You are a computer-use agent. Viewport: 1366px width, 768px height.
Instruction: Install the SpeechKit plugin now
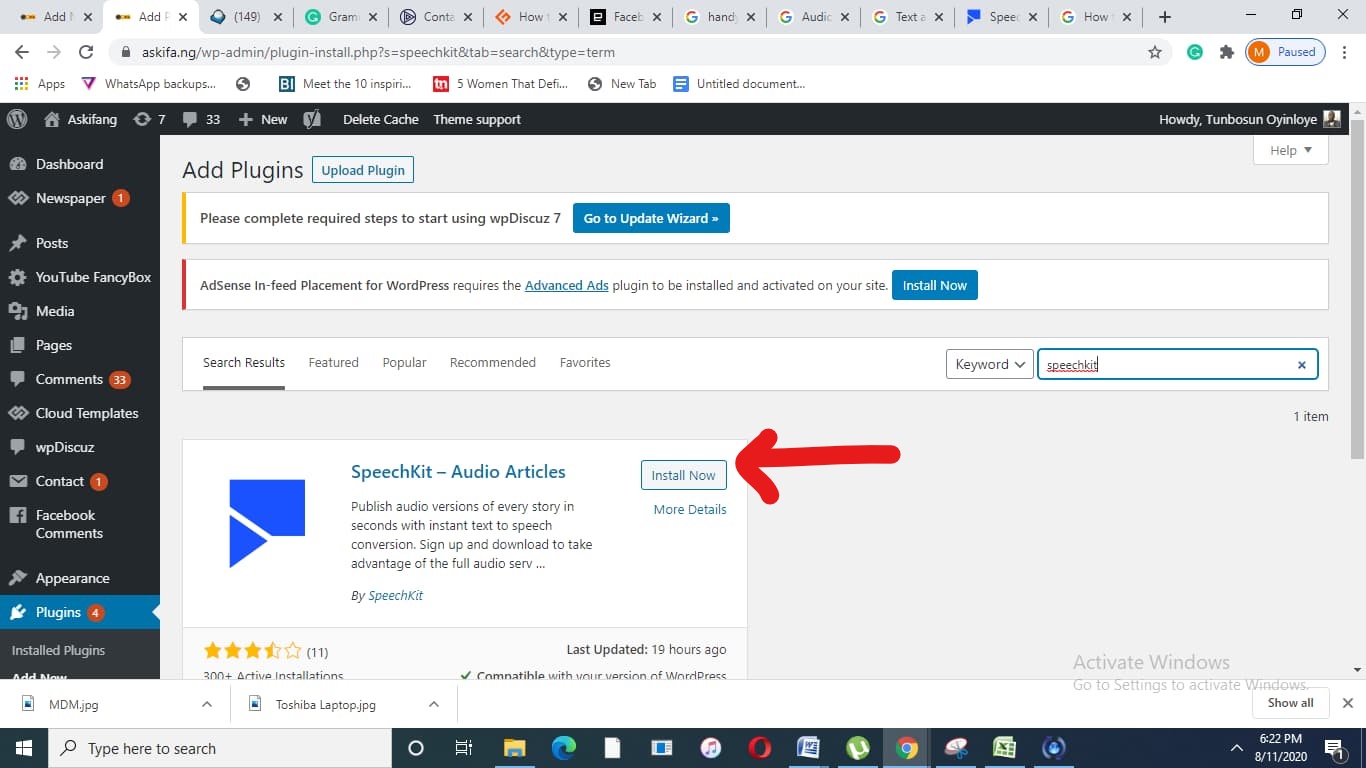tap(683, 475)
